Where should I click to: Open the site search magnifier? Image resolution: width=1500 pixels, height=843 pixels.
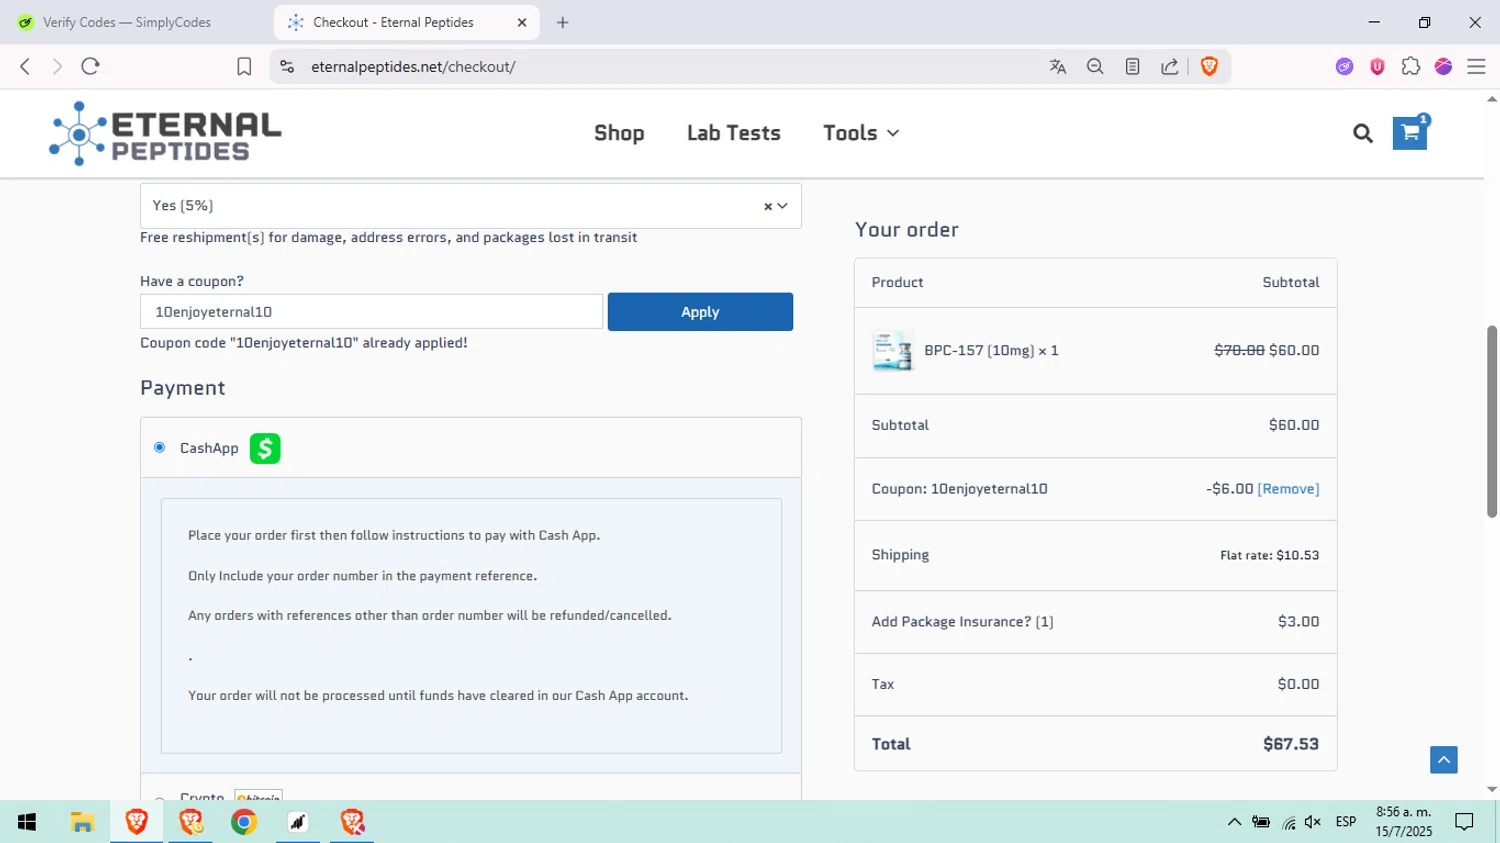(x=1362, y=133)
